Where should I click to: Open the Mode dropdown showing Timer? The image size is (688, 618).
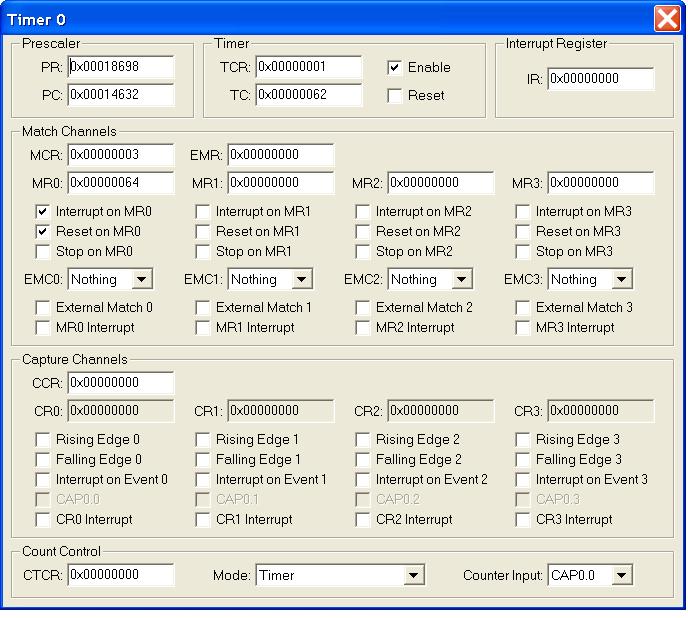(x=340, y=575)
